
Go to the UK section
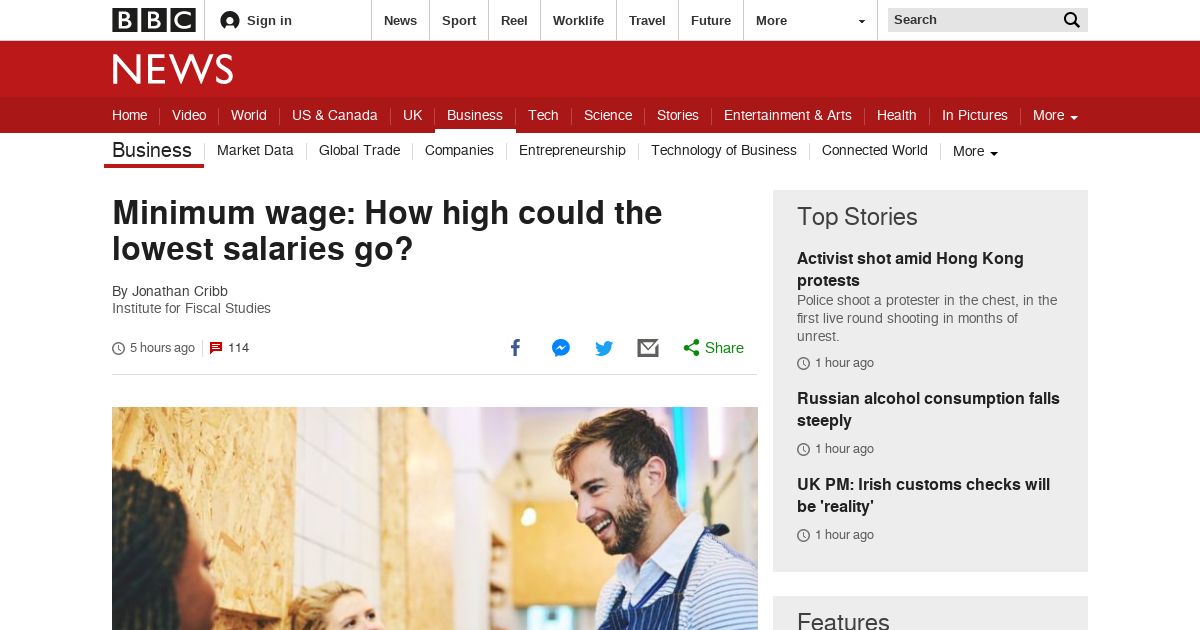[x=413, y=115]
